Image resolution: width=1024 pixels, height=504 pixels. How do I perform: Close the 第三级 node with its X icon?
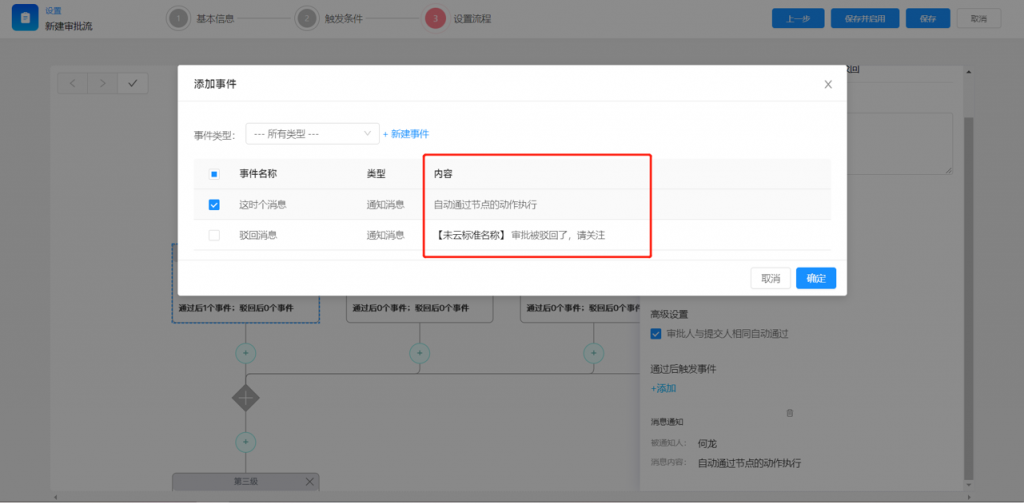click(309, 482)
